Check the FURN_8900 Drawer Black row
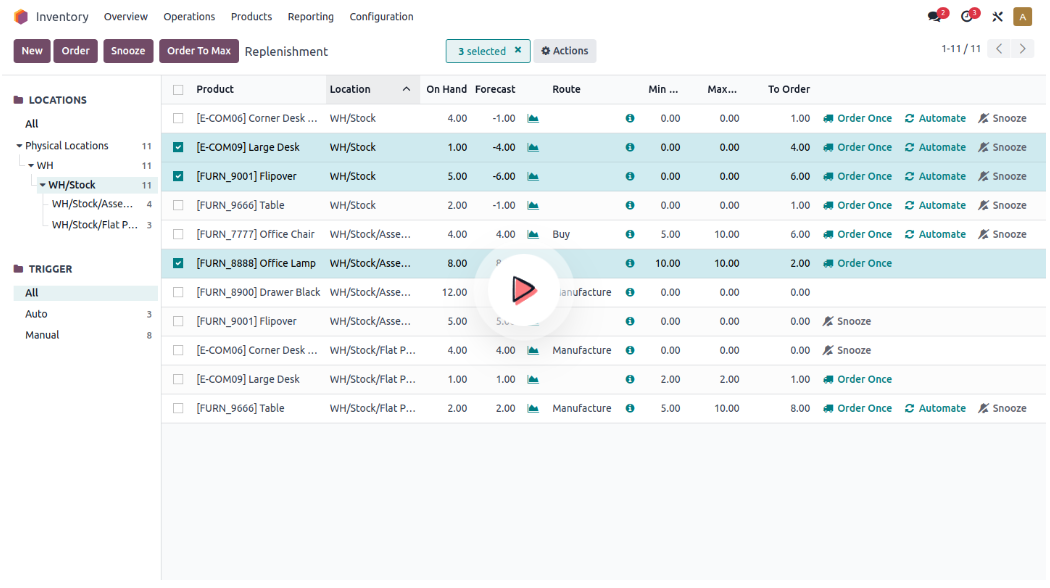 (x=178, y=293)
